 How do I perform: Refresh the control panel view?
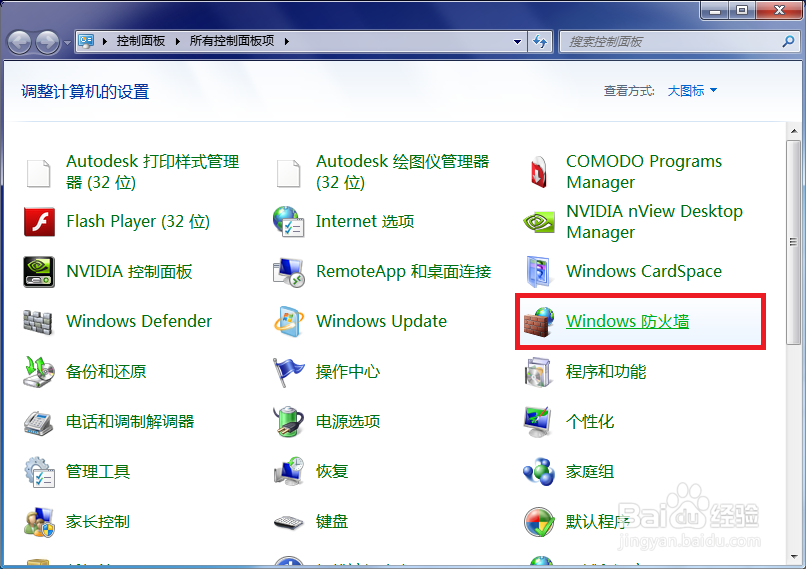tap(540, 42)
